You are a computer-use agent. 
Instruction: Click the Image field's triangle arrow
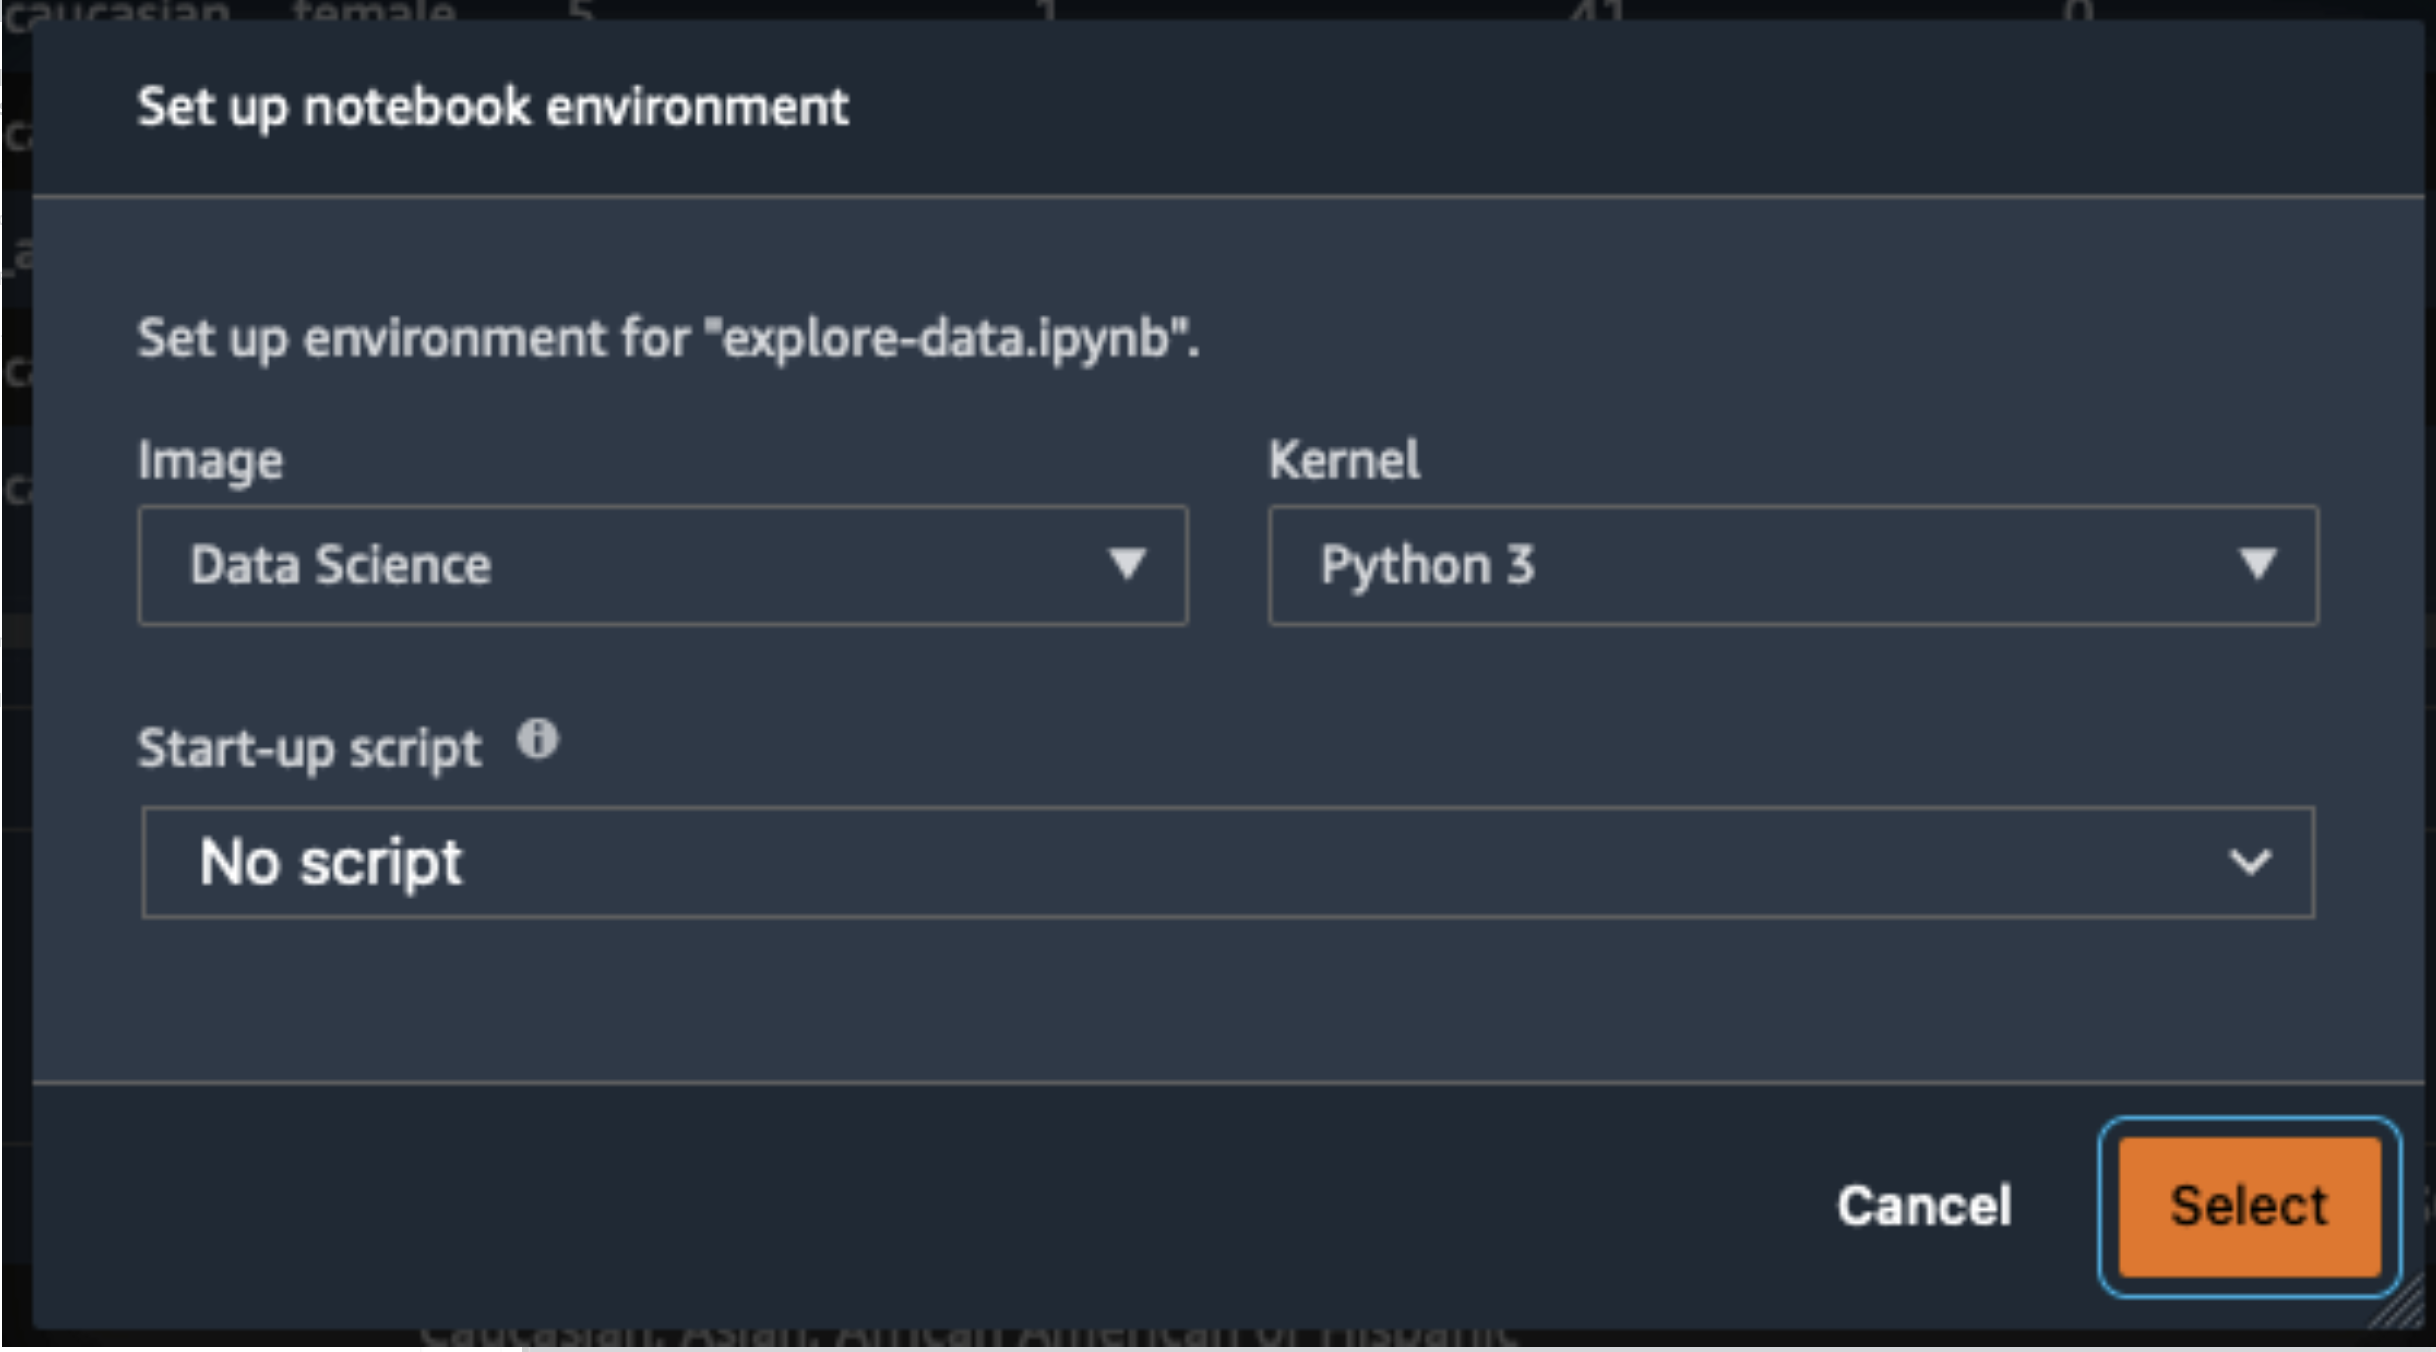pyautogui.click(x=1127, y=564)
